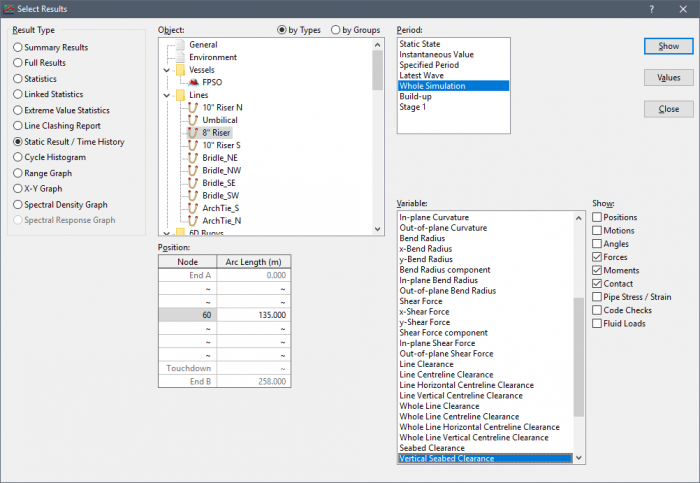Select Specified Period entry
Screen dimensions: 700x483
(x=453, y=65)
